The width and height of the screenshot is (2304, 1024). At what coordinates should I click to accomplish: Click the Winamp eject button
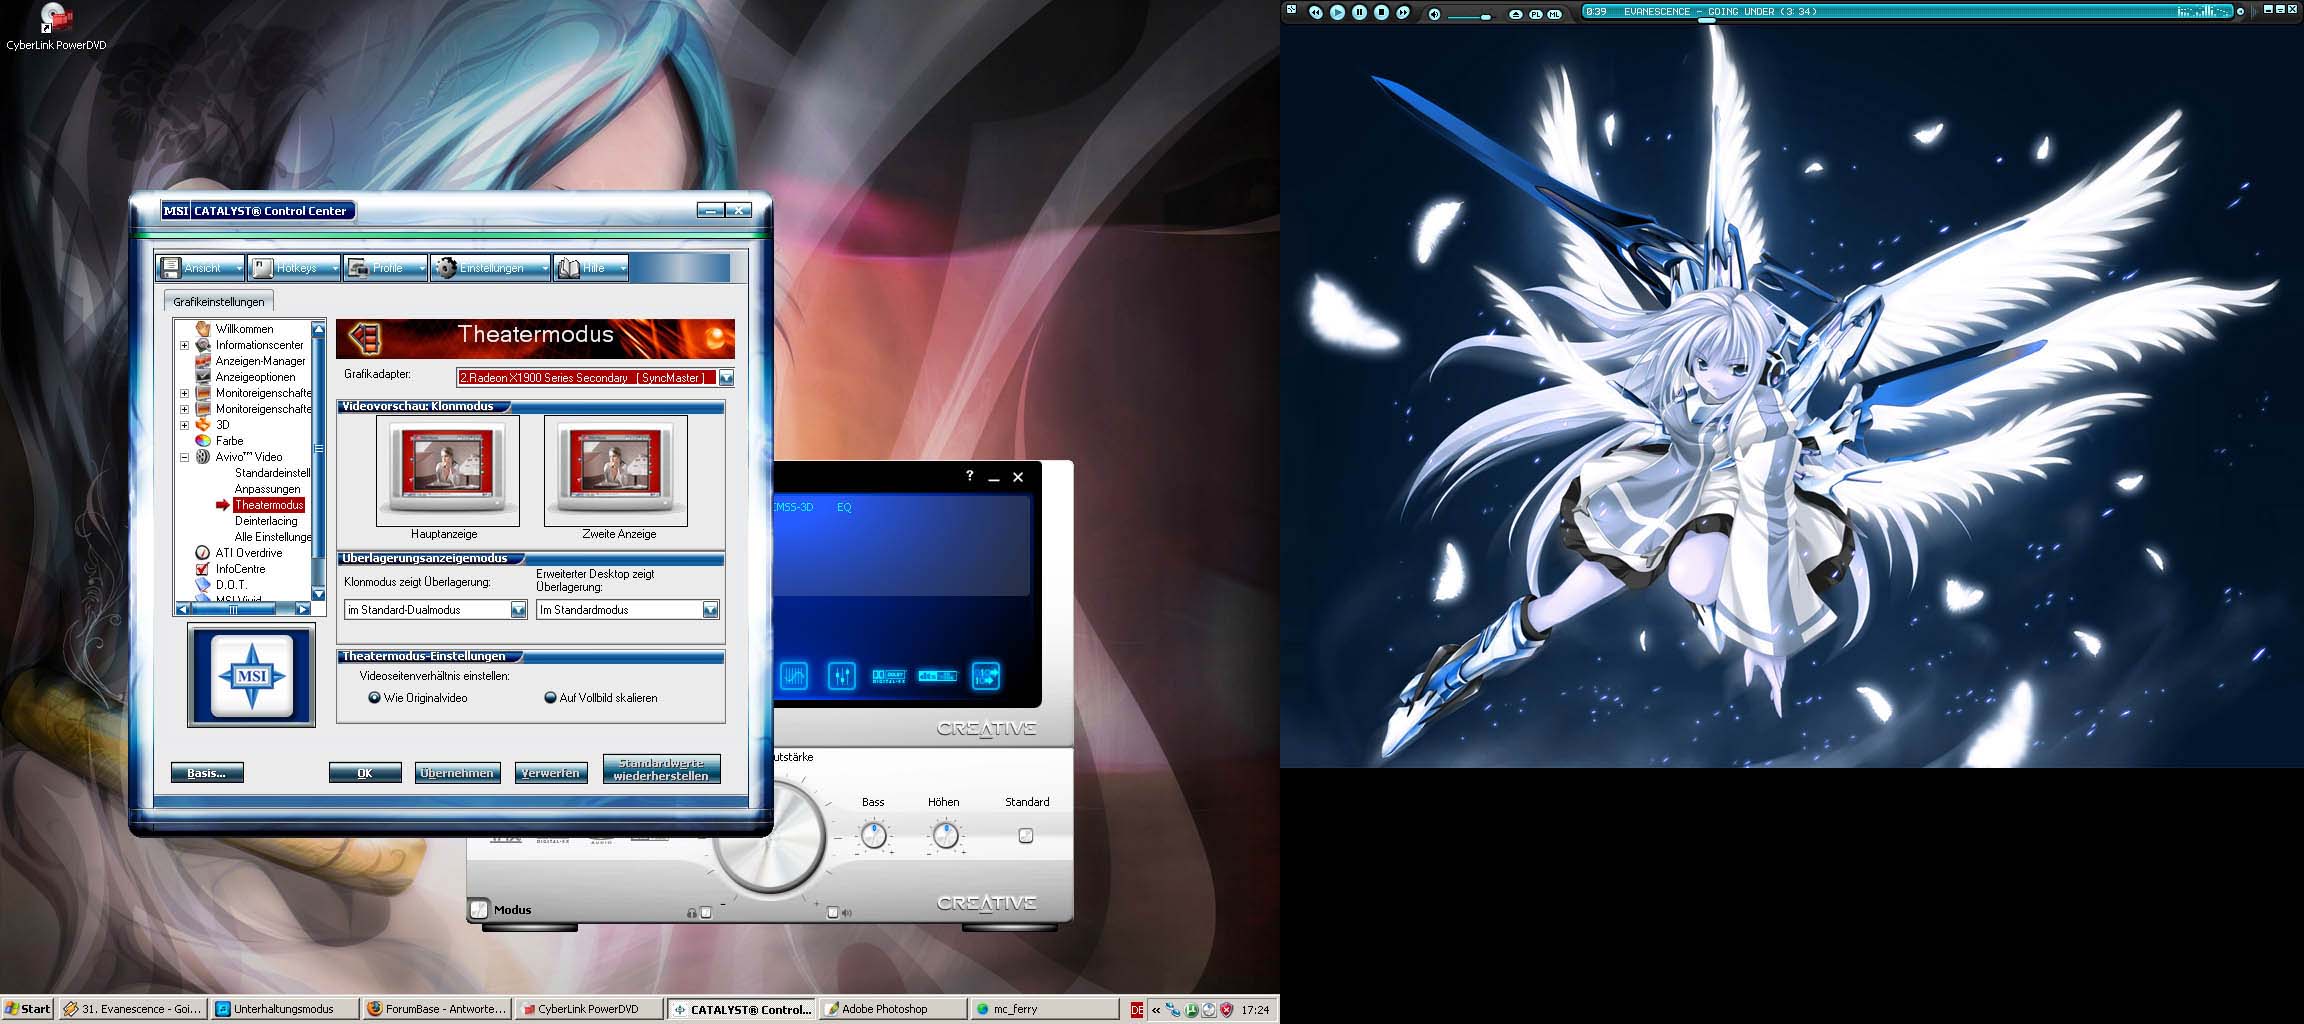click(x=1516, y=14)
